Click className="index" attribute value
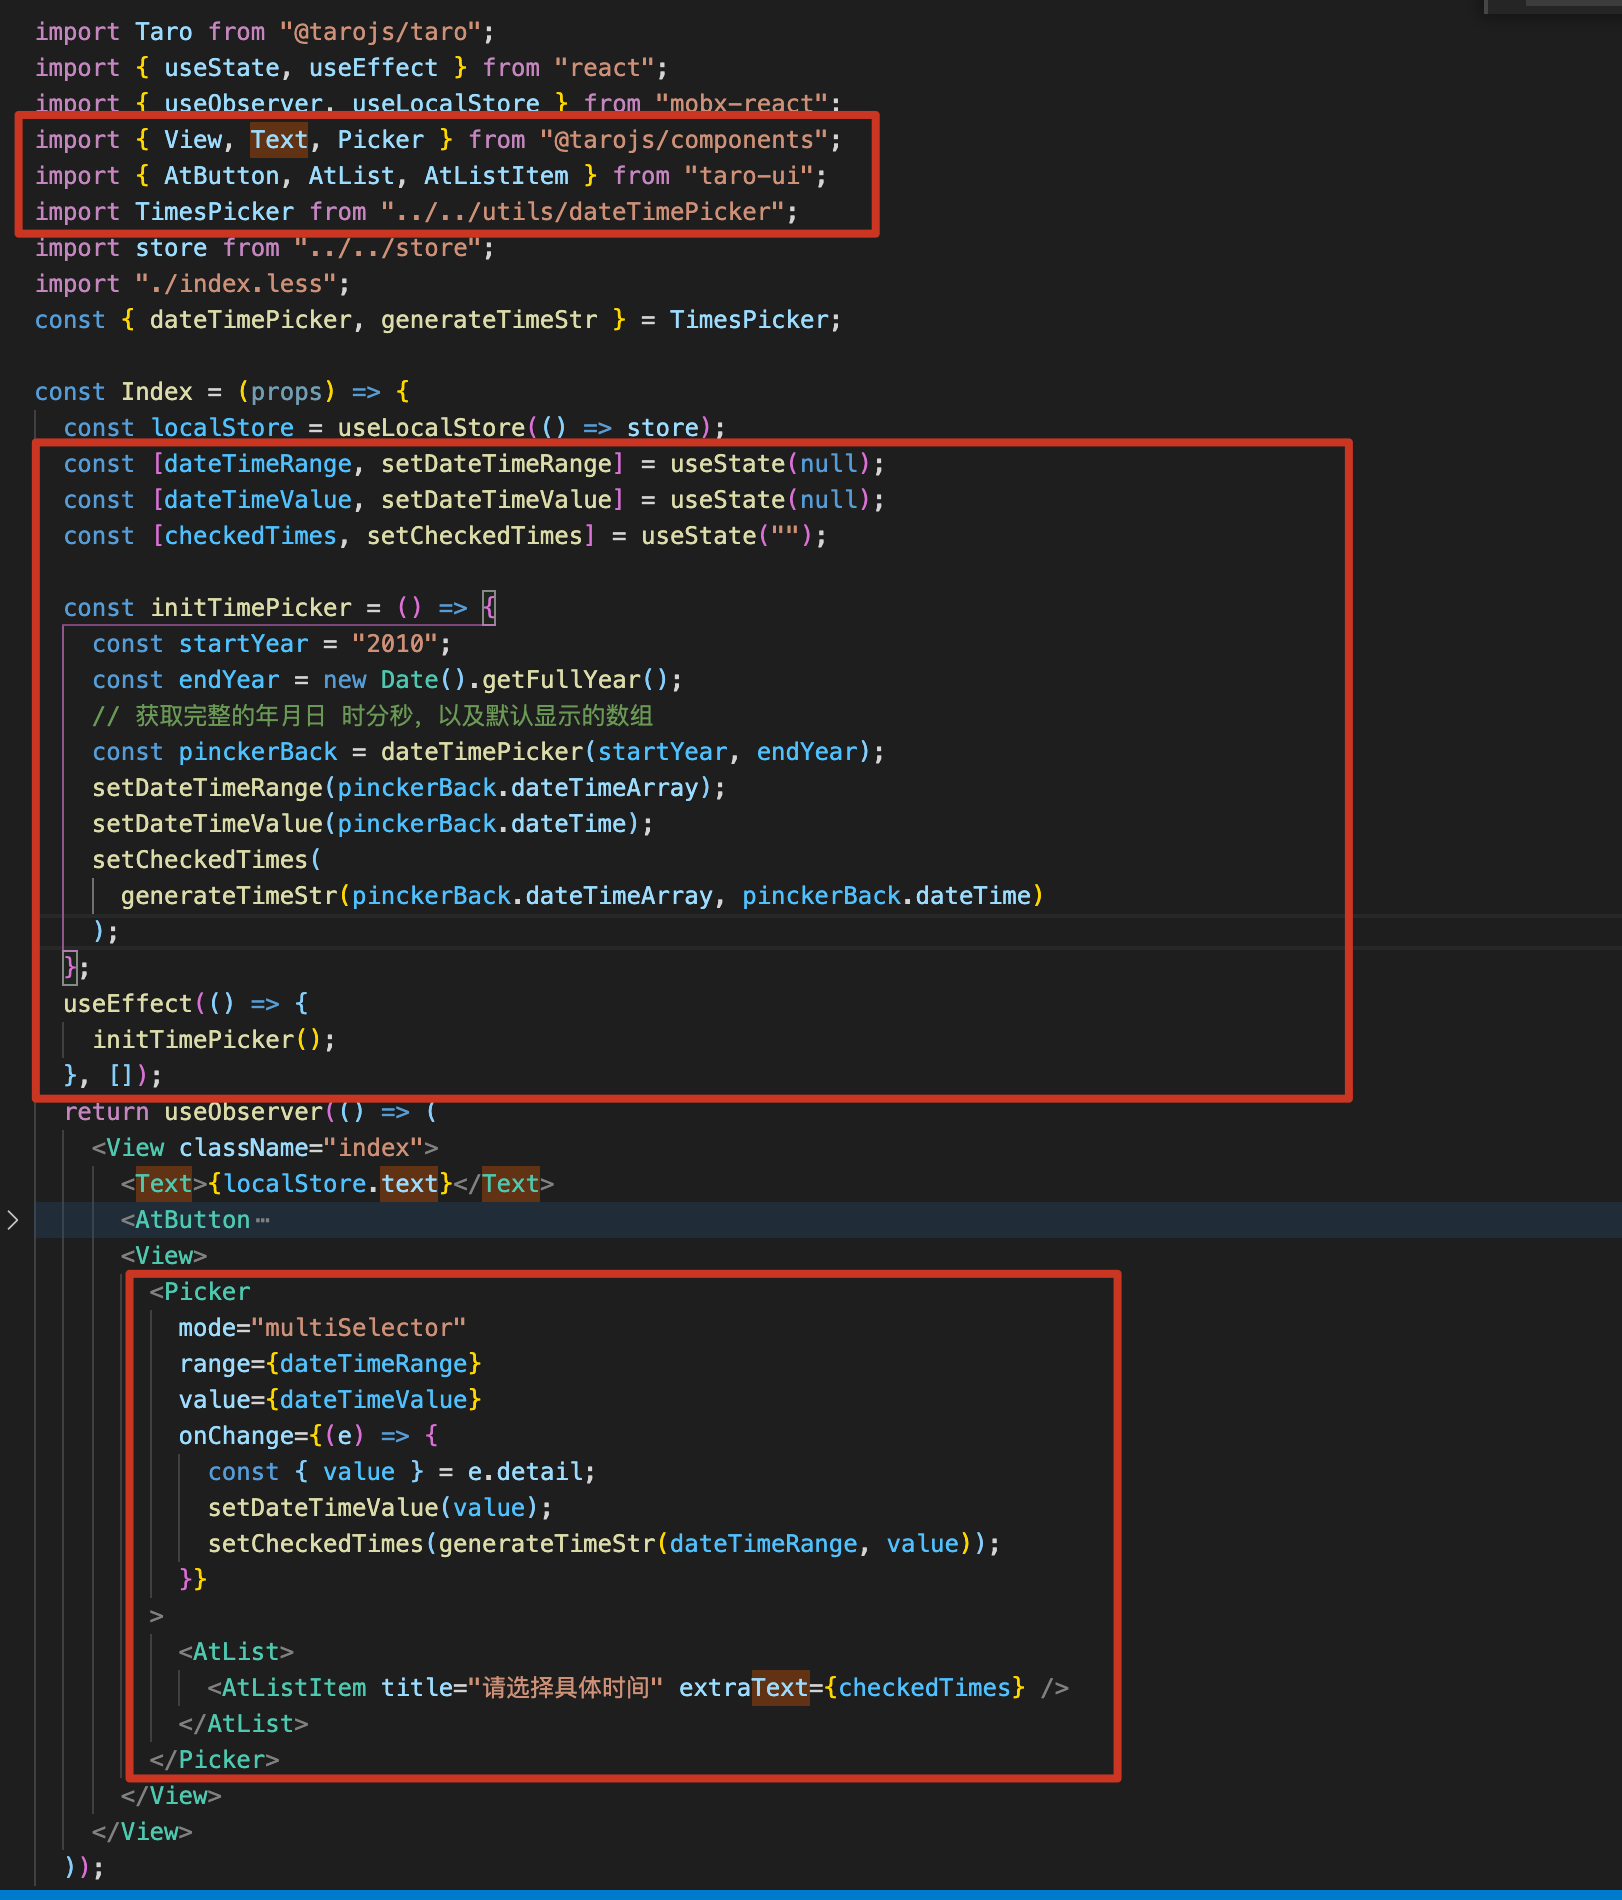The image size is (1622, 1900). tap(374, 1148)
